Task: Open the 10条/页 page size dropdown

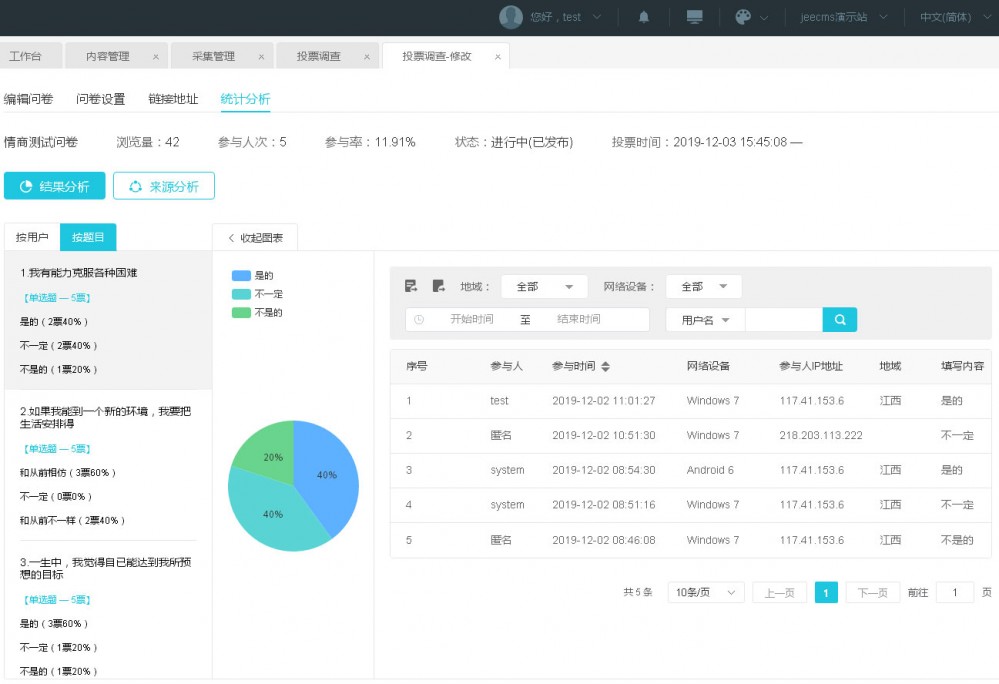Action: pos(704,592)
